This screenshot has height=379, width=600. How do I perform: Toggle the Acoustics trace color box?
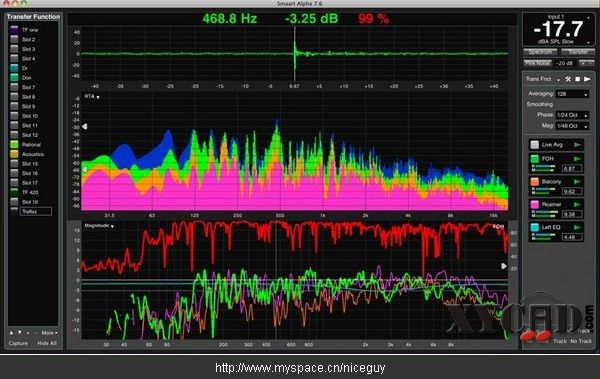click(14, 154)
